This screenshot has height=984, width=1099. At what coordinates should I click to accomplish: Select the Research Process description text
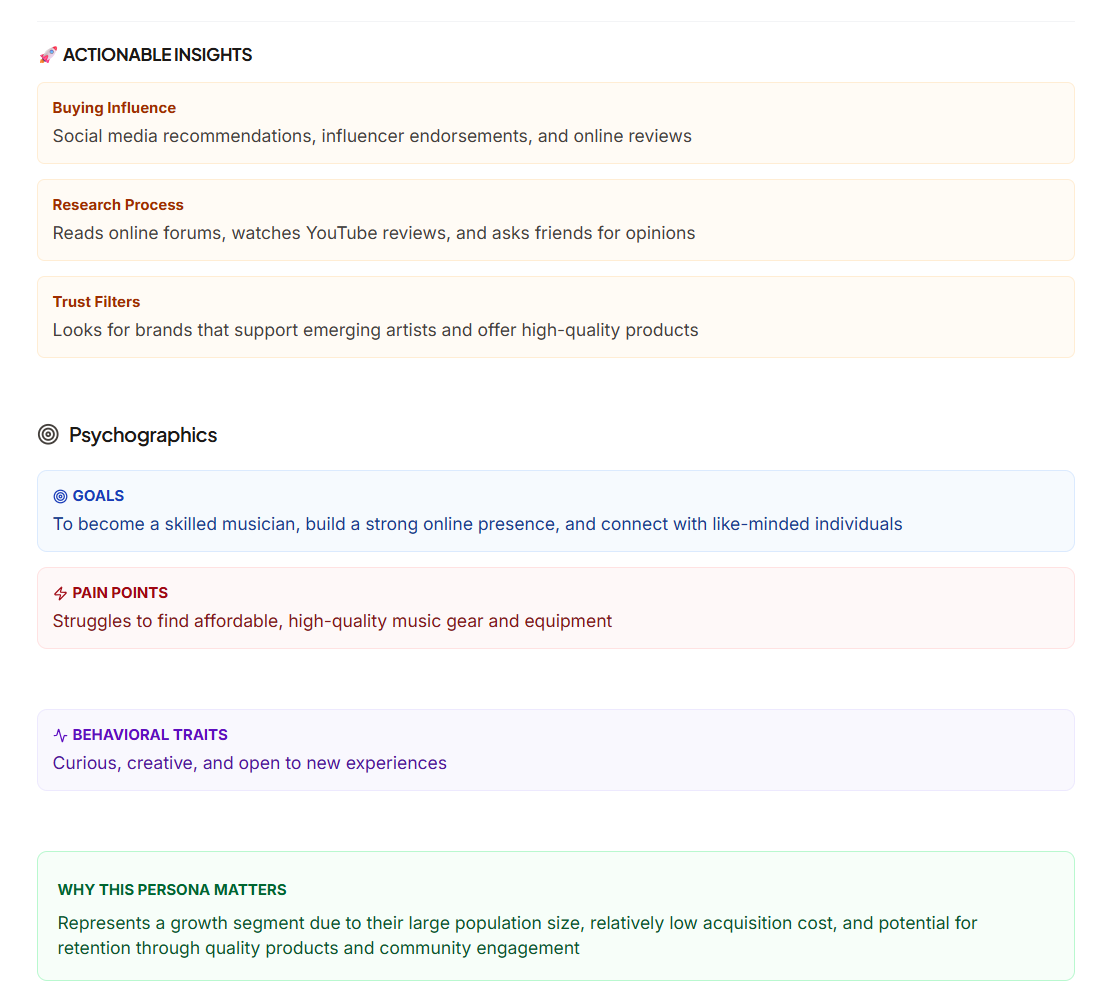point(373,233)
